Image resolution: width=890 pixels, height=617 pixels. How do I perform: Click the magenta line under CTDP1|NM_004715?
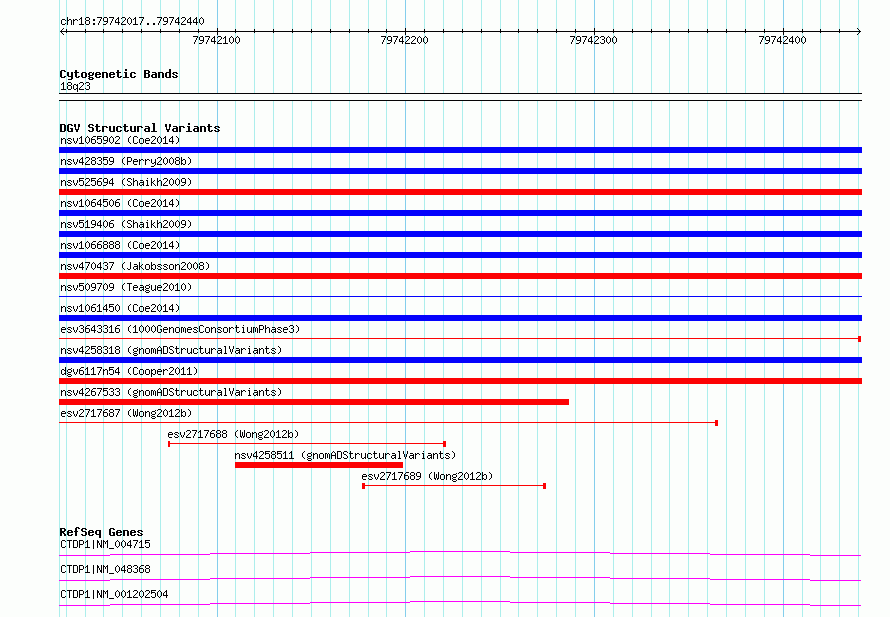tap(460, 553)
